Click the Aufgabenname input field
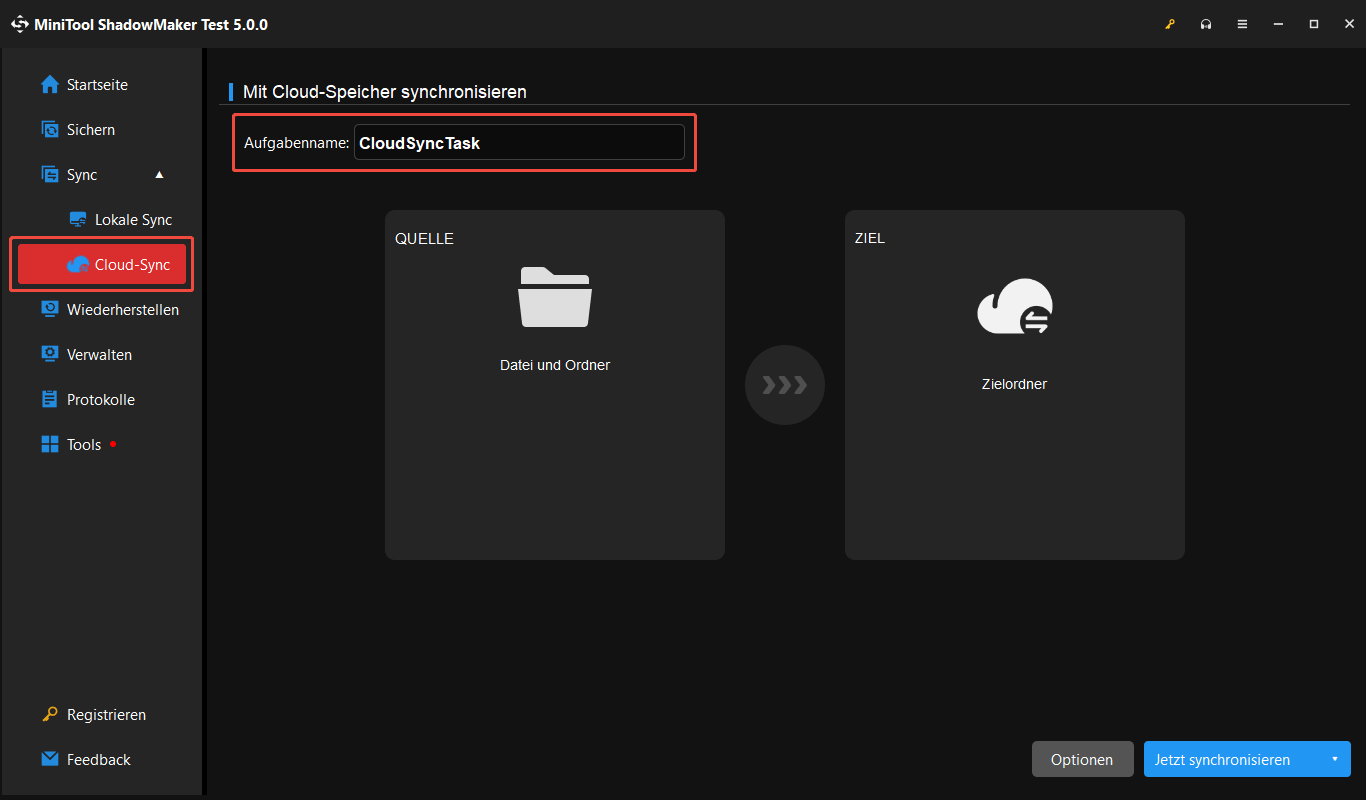Image resolution: width=1366 pixels, height=800 pixels. coord(519,142)
